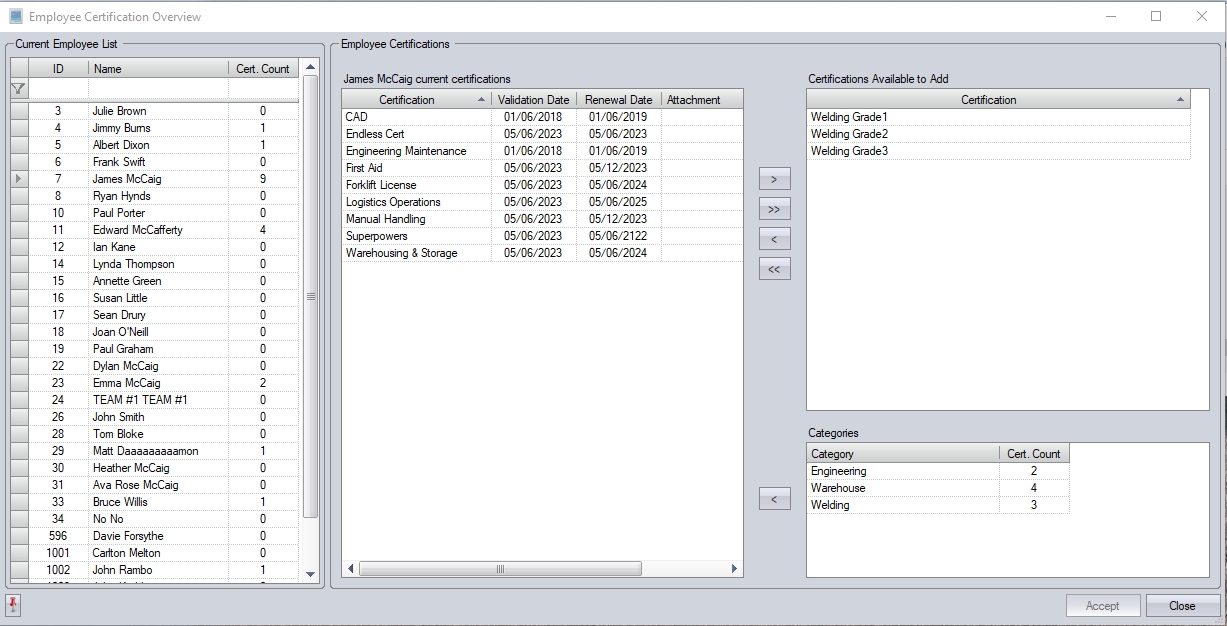Click the single right arrow transfer button
Screen dimensions: 1227x626
click(x=774, y=180)
